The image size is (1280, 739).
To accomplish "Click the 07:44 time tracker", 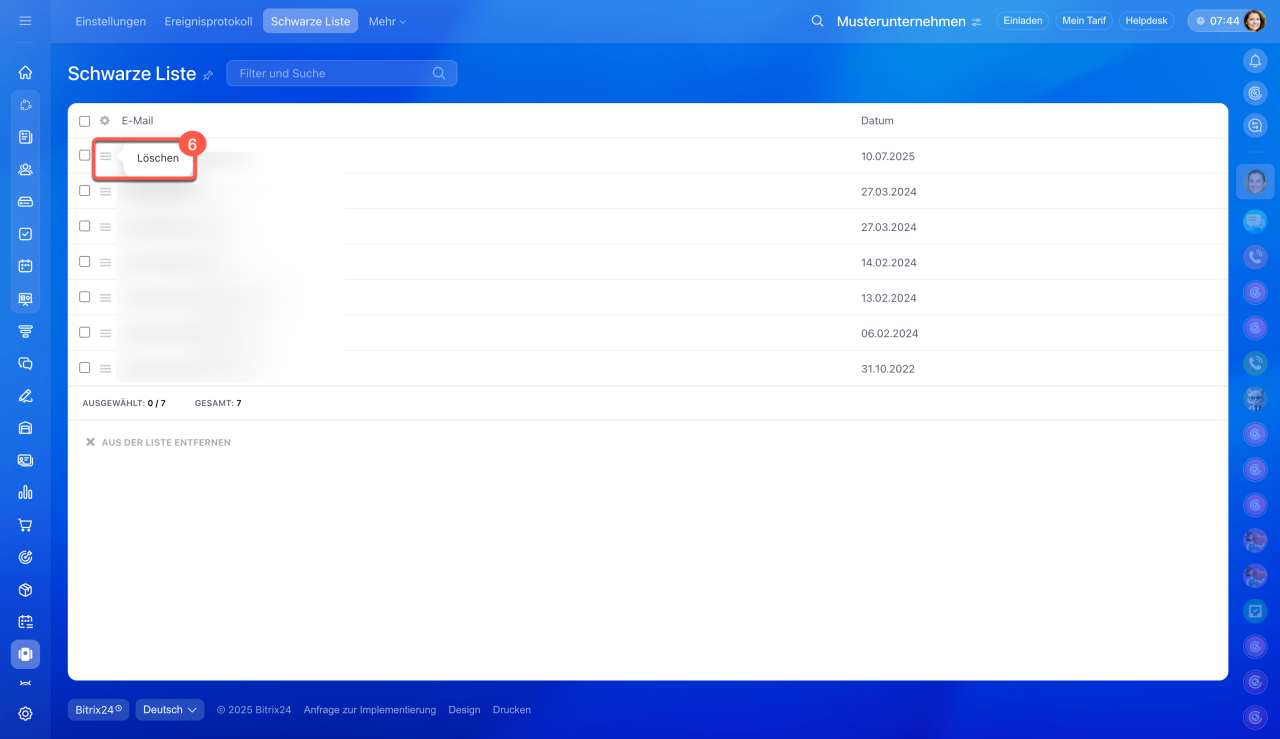I will point(1217,21).
